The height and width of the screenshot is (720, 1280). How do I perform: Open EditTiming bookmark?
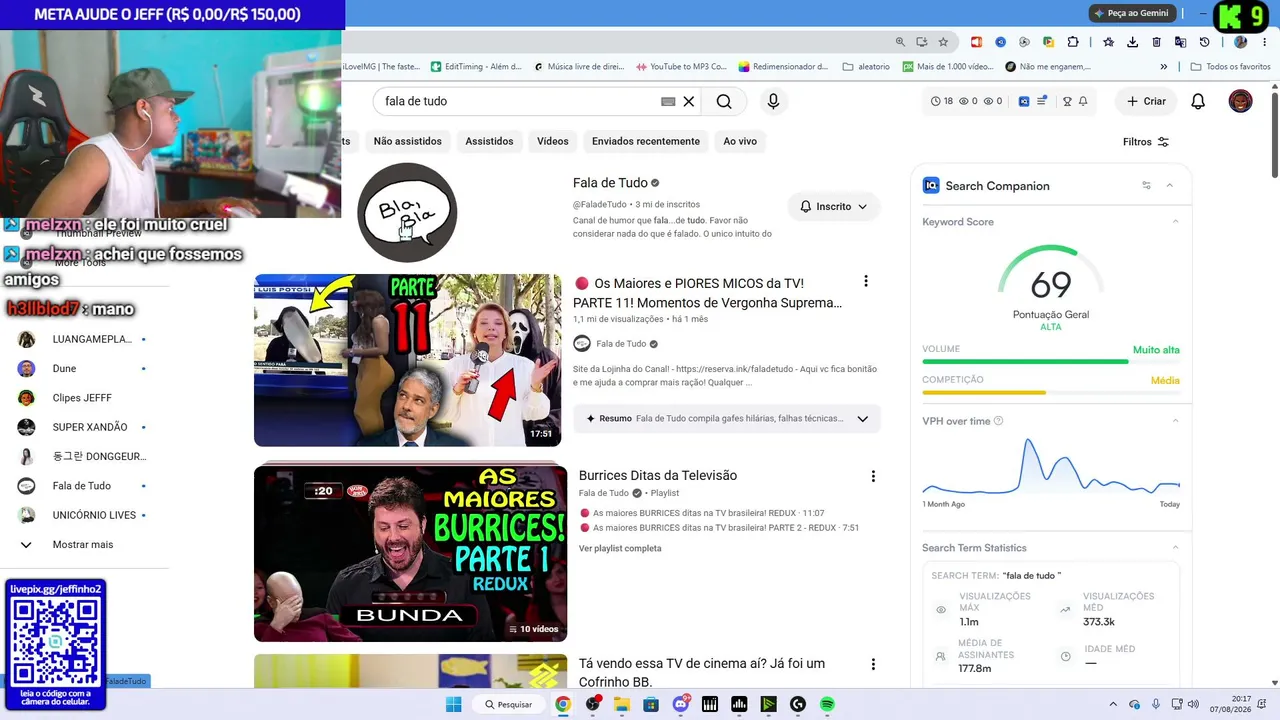click(476, 67)
